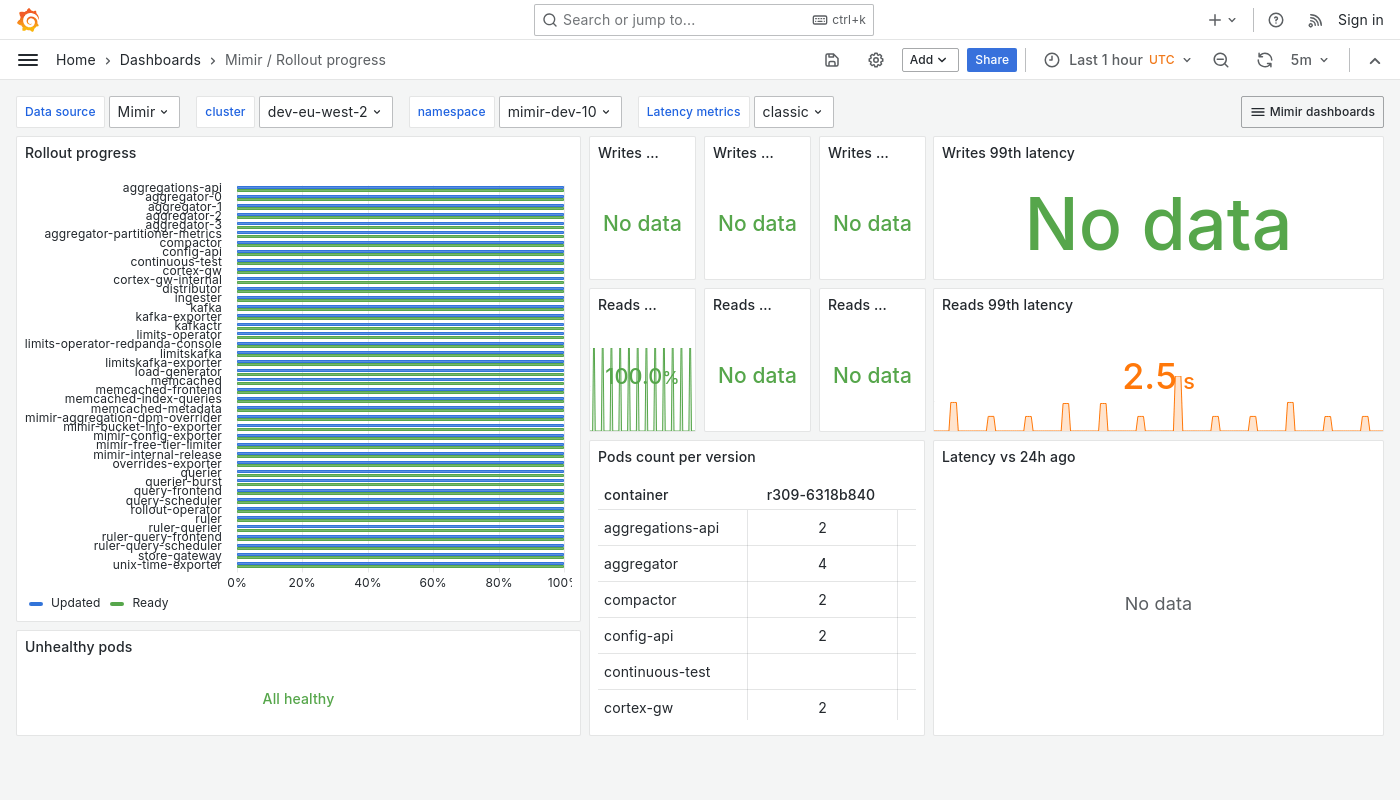
Task: Navigate to Dashboards breadcrumb
Action: (160, 60)
